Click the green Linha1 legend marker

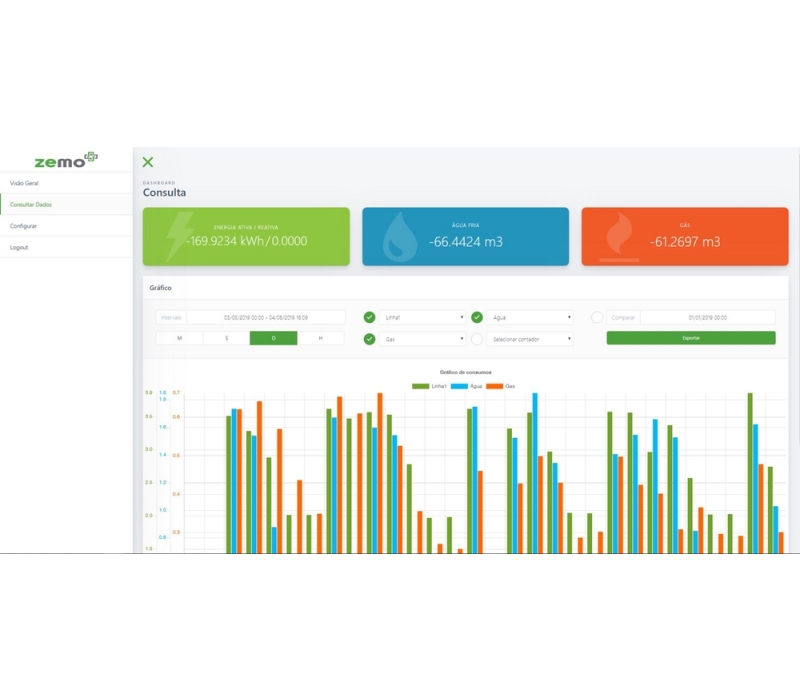(x=419, y=386)
